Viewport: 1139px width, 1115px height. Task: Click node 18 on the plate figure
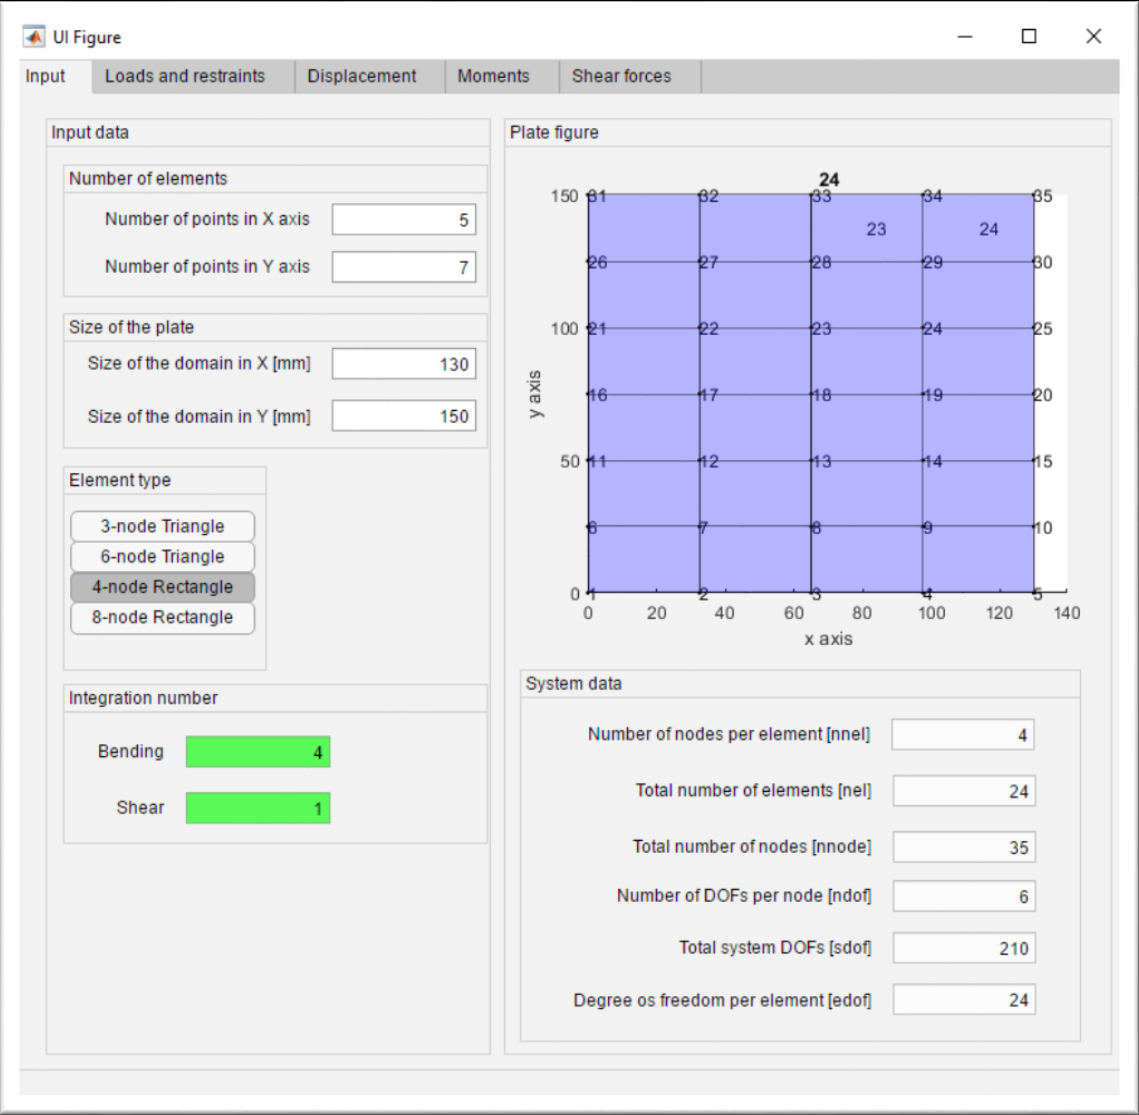point(812,395)
